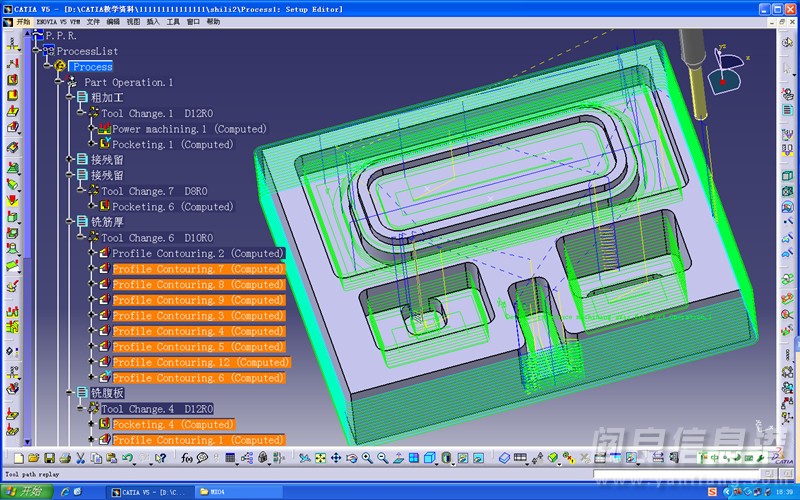Open dropdown arrow beside Shading mode icon
800x500 pixels.
(454, 464)
